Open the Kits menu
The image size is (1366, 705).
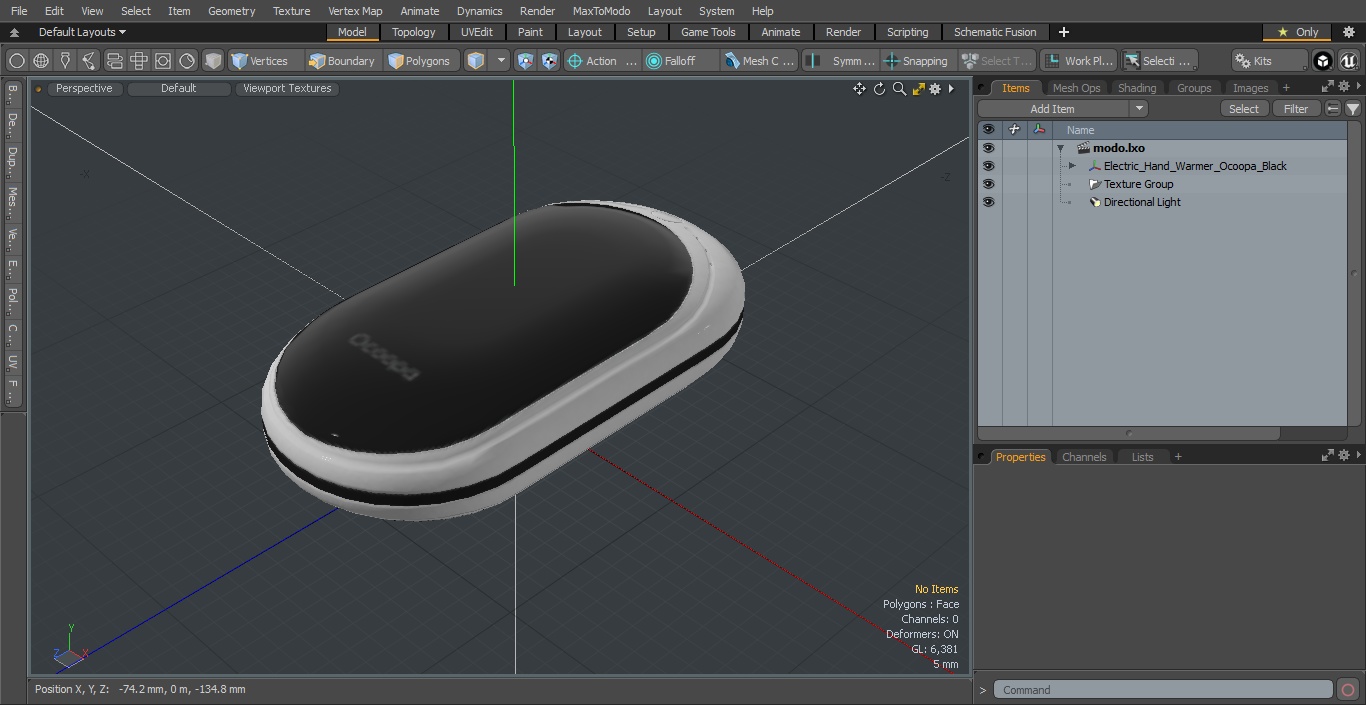(x=1268, y=61)
